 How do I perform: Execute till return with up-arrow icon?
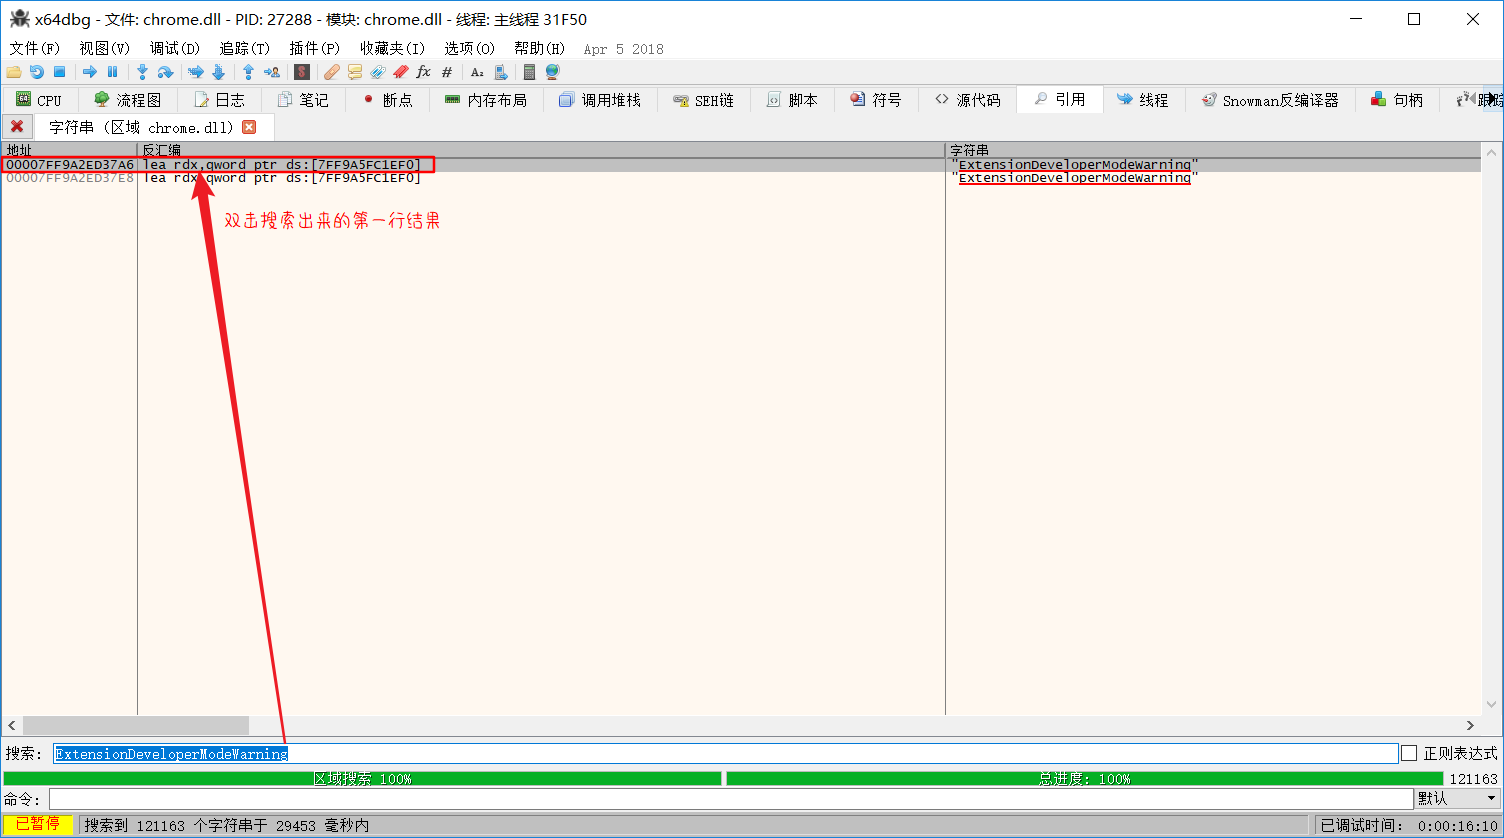point(248,72)
